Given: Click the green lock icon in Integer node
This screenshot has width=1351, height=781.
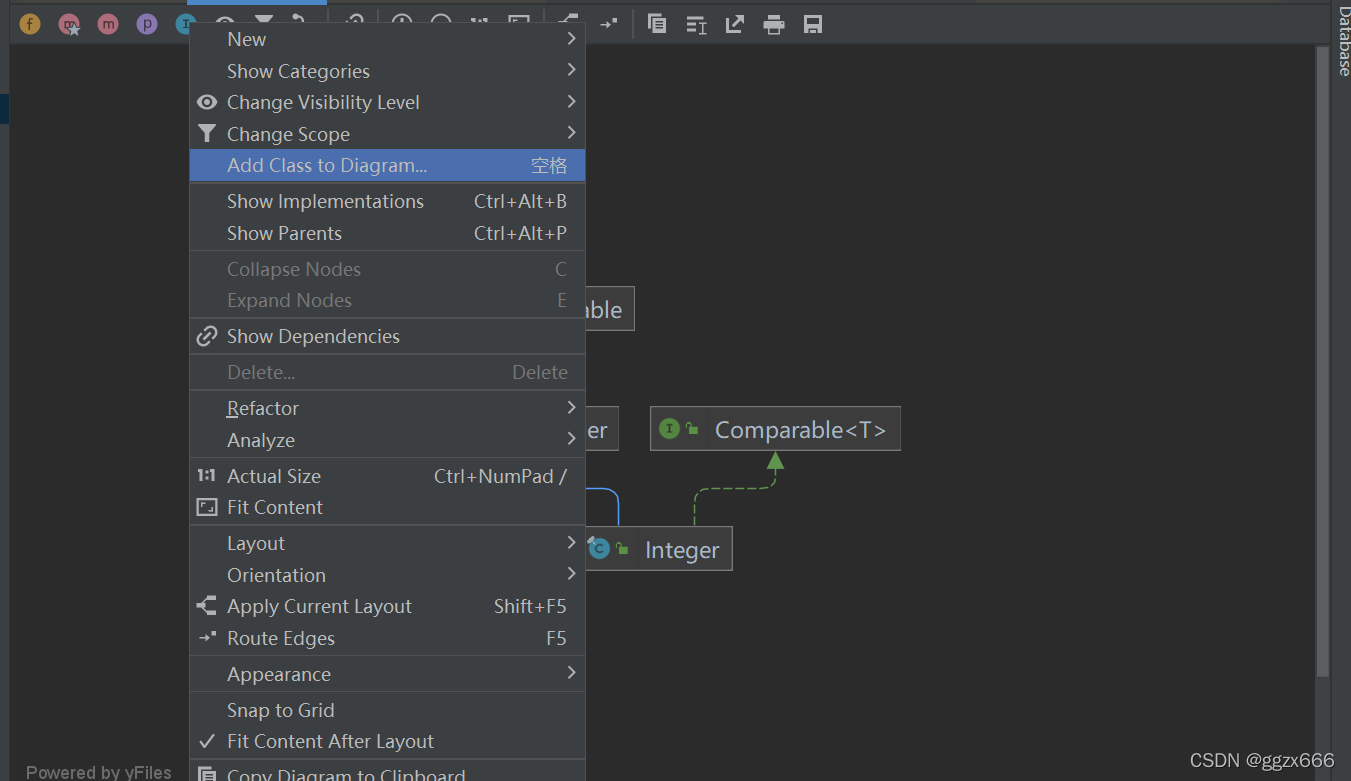Looking at the screenshot, I should 622,548.
